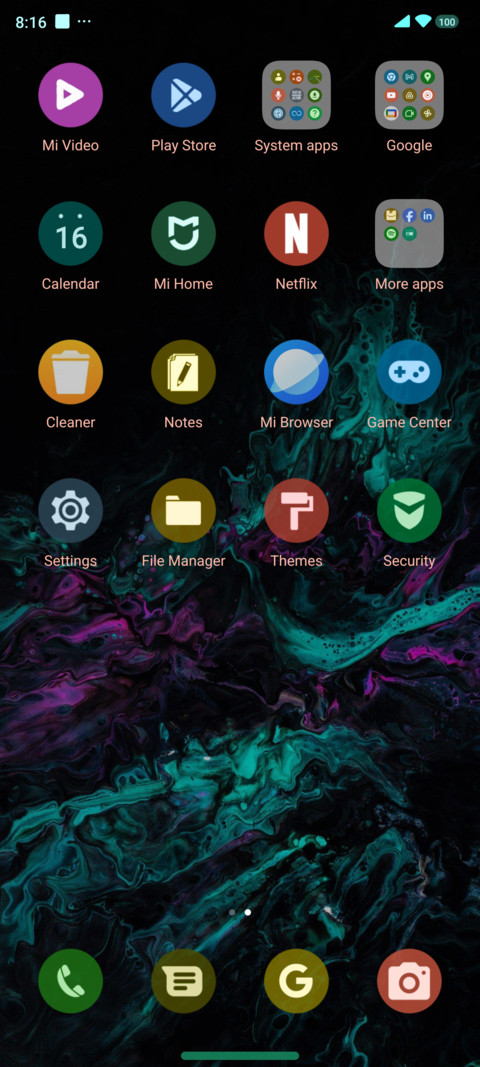Tap the "More apps" folder label
The height and width of the screenshot is (1067, 480).
(x=409, y=284)
